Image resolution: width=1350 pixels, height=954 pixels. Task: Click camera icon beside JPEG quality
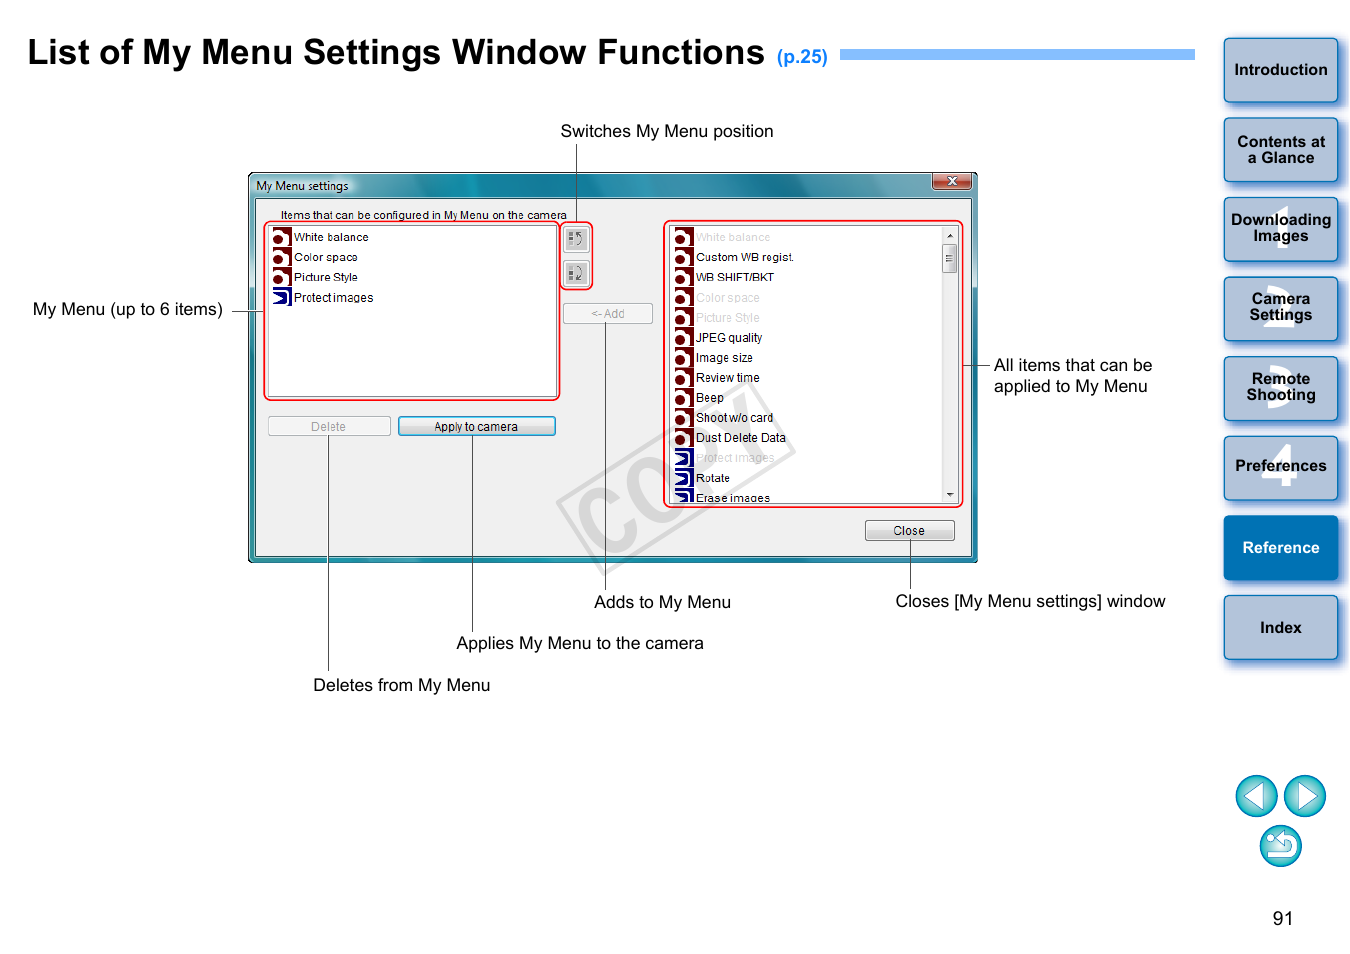pyautogui.click(x=684, y=338)
